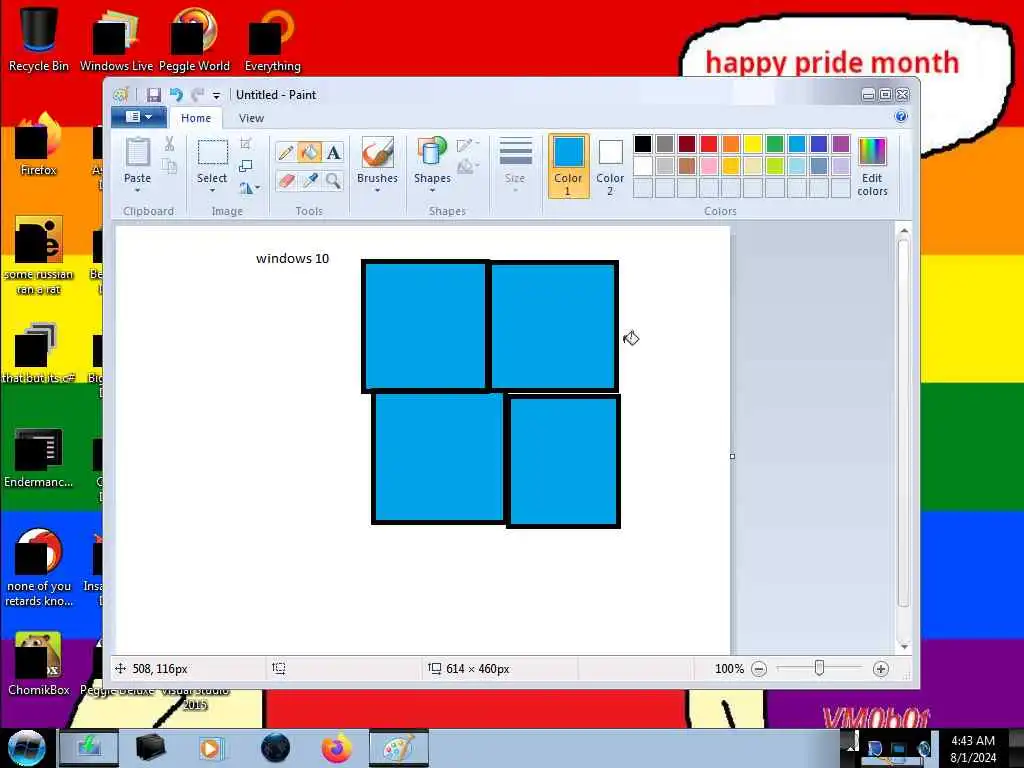Viewport: 1024px width, 768px height.
Task: Click the Save icon in quick access toolbar
Action: click(153, 95)
